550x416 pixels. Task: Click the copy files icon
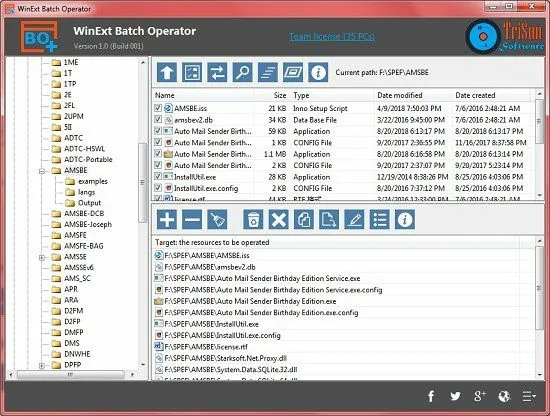[x=304, y=220]
